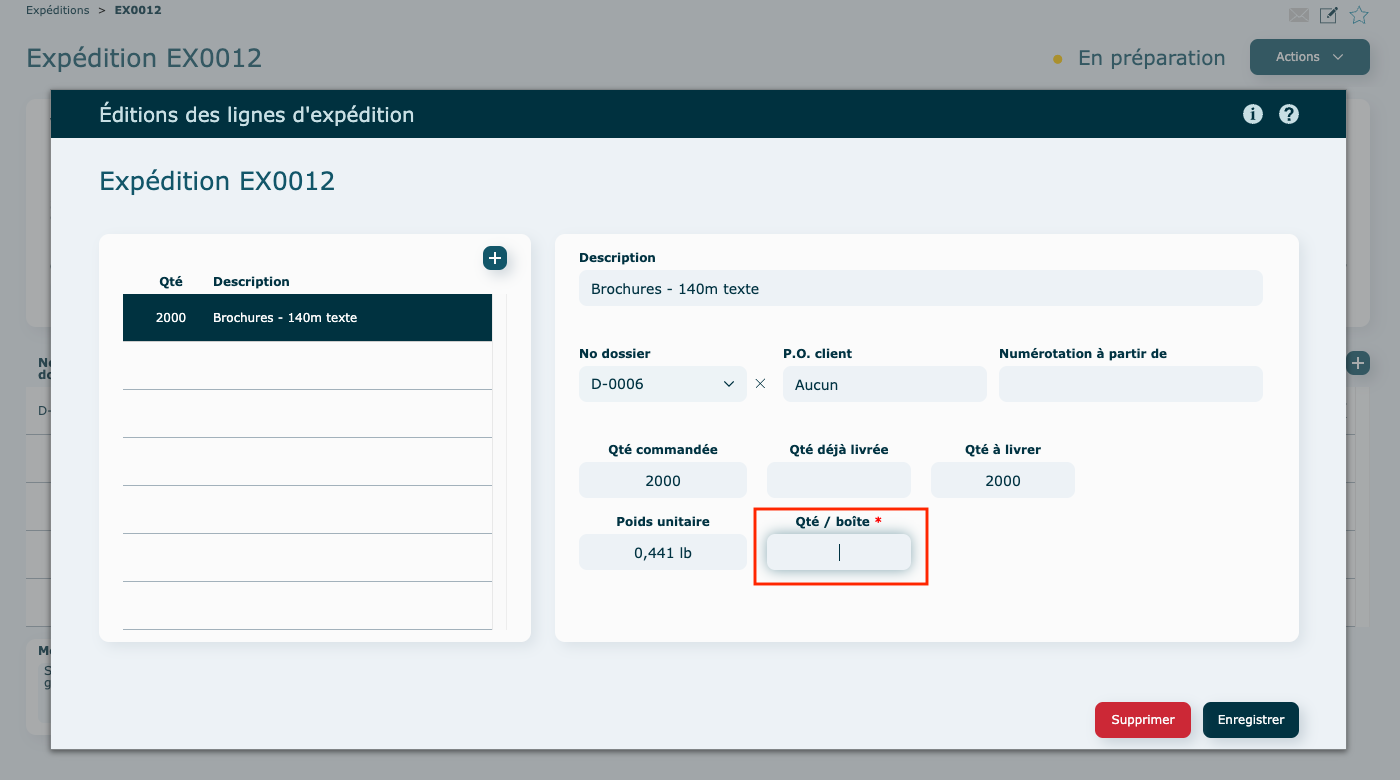Expand the Actions dropdown button
Image resolution: width=1400 pixels, height=780 pixels.
pos(1309,57)
